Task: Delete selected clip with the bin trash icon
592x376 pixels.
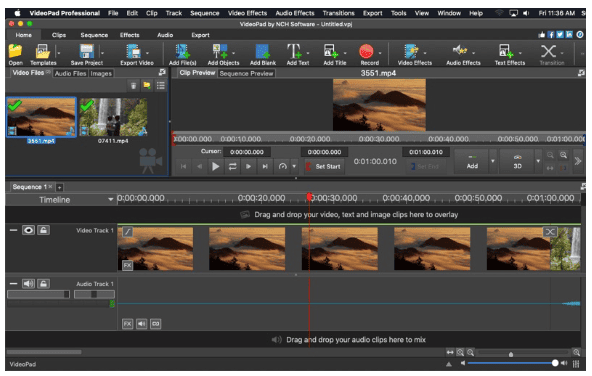Action: tap(133, 86)
